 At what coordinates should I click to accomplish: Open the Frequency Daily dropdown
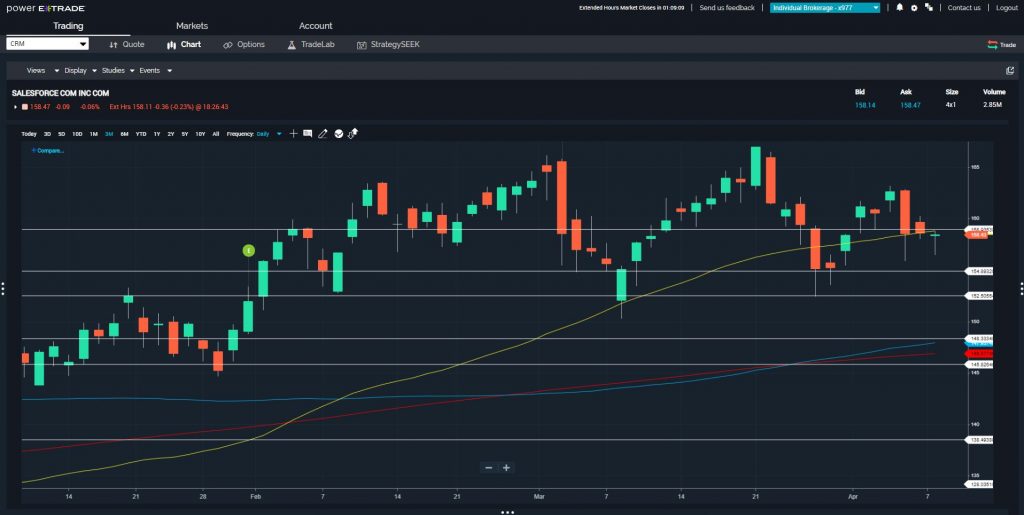269,134
